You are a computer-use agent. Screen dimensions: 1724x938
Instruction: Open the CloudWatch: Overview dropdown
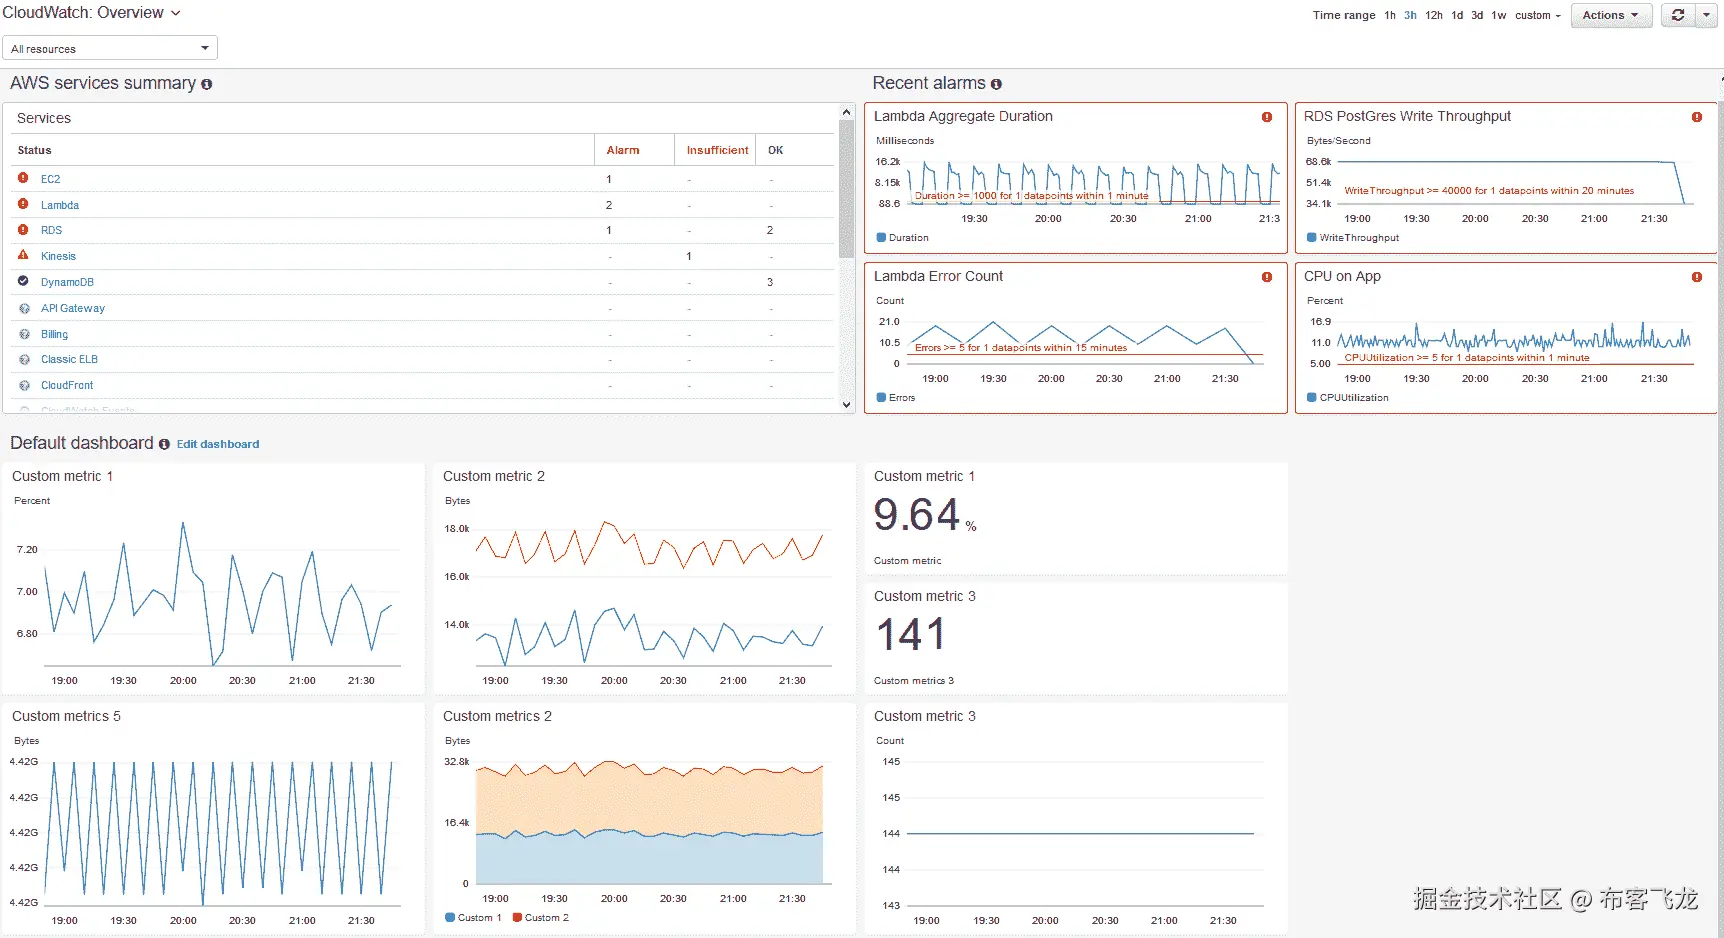click(x=92, y=13)
